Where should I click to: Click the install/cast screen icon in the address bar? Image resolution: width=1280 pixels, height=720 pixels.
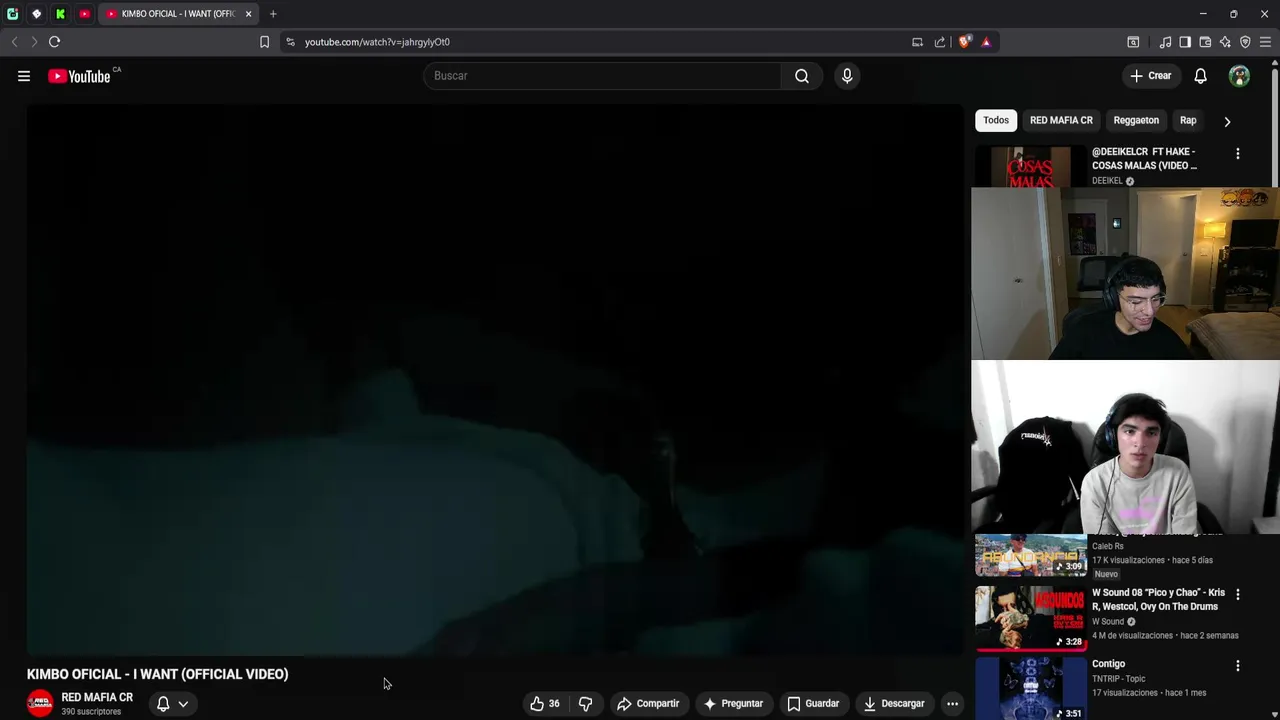[x=917, y=42]
